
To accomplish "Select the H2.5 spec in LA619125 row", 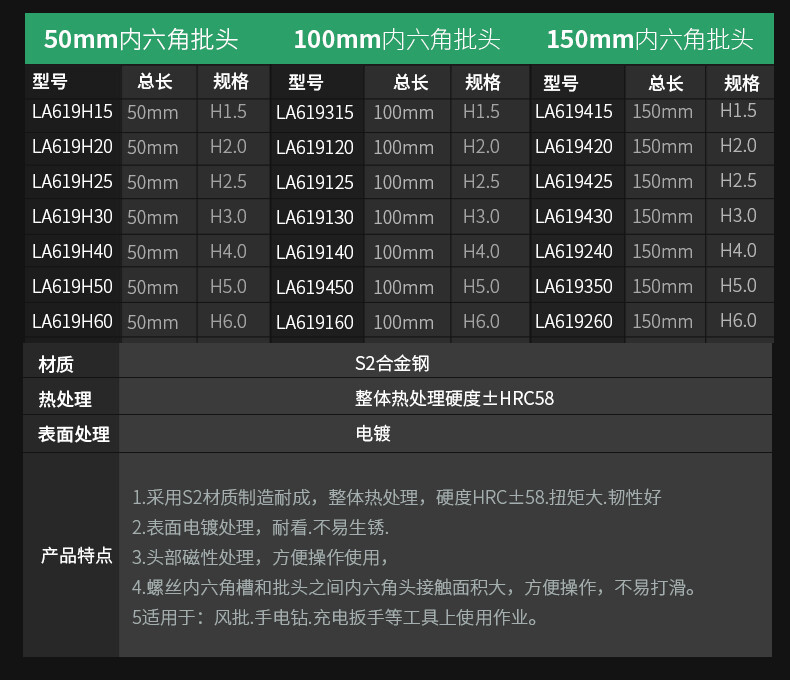I will [x=481, y=181].
